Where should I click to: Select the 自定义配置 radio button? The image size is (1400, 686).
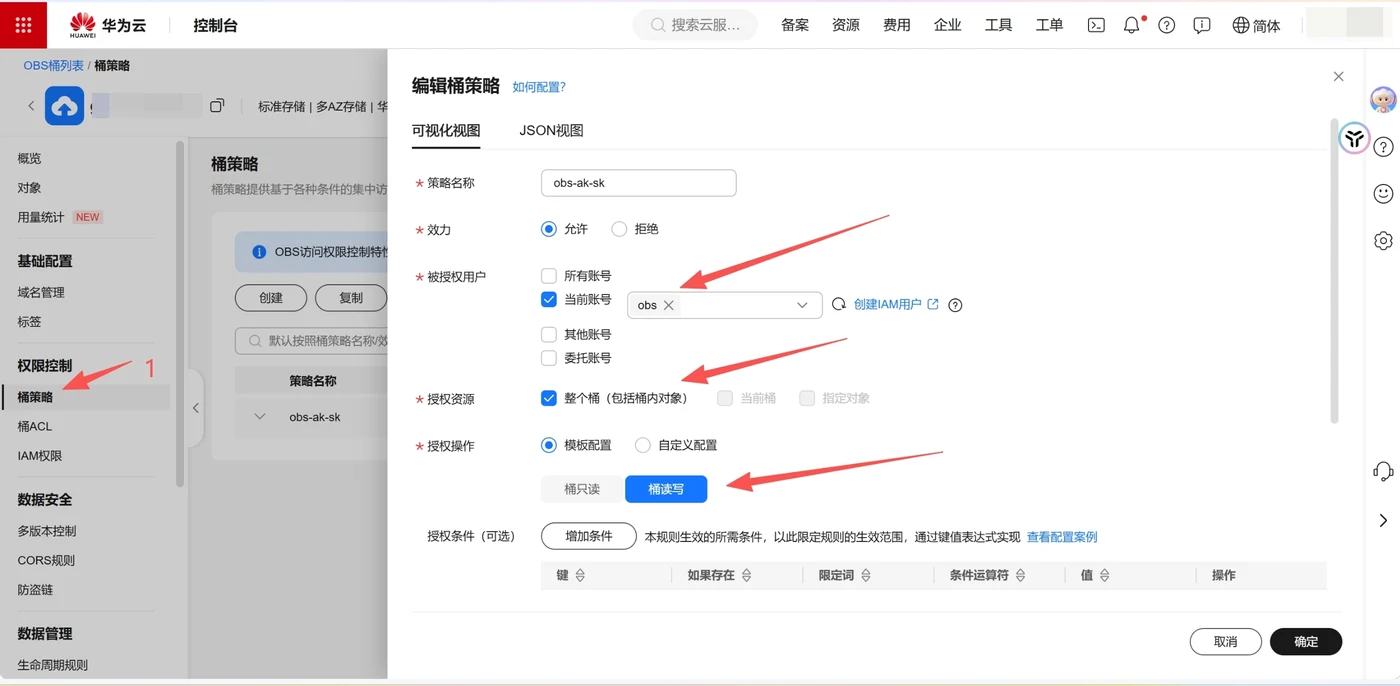[643, 445]
